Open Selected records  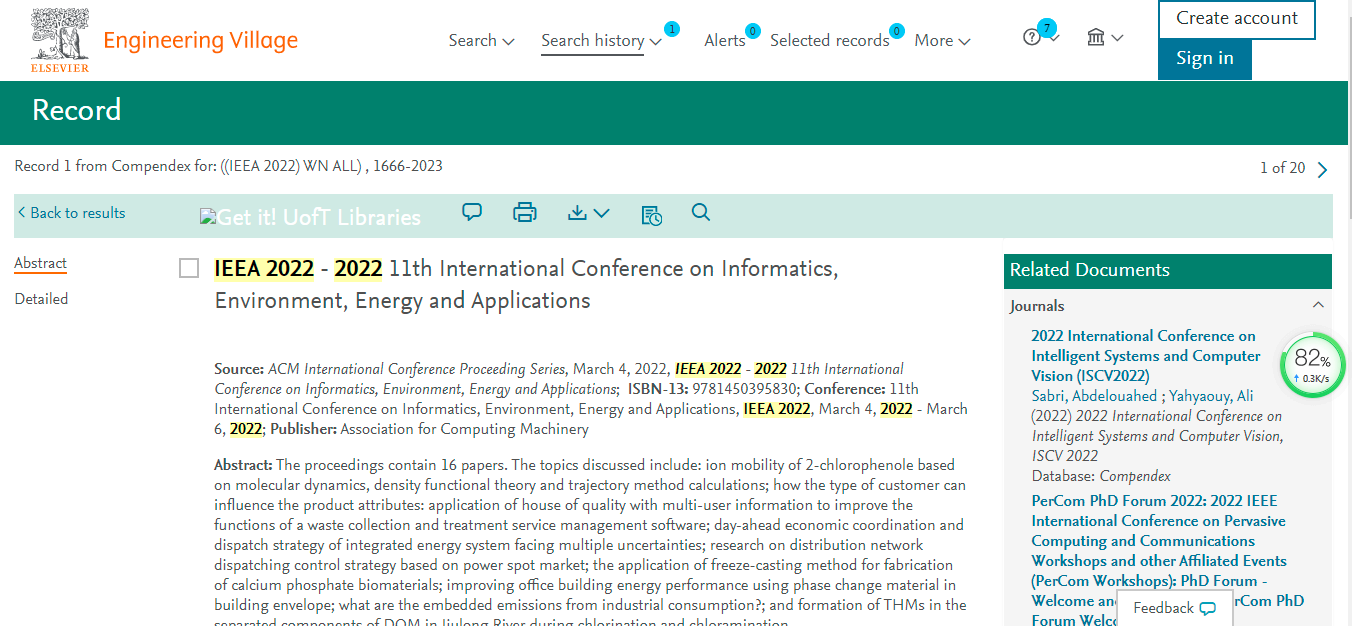coord(830,41)
